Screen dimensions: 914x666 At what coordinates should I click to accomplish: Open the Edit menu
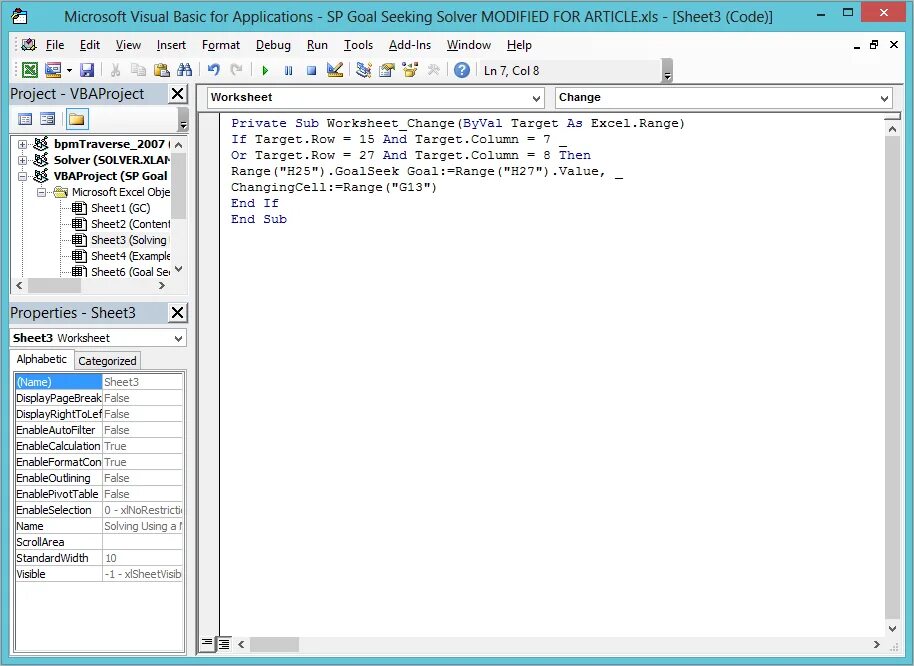pos(90,45)
